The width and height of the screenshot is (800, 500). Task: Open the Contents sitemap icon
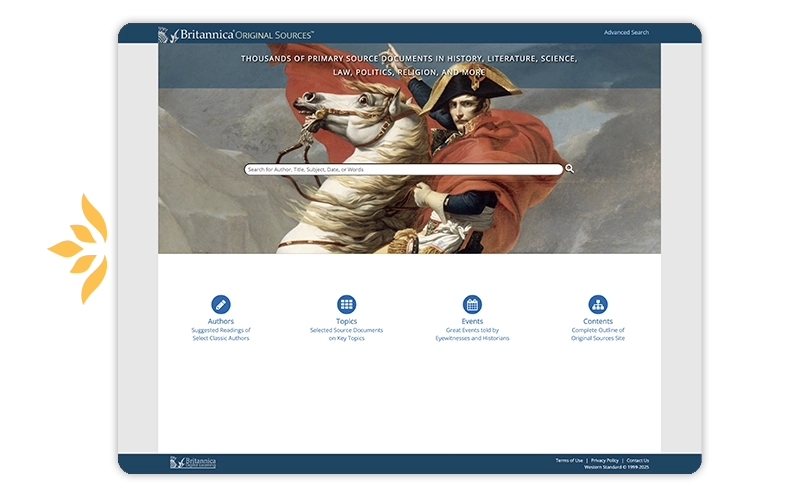pos(598,305)
